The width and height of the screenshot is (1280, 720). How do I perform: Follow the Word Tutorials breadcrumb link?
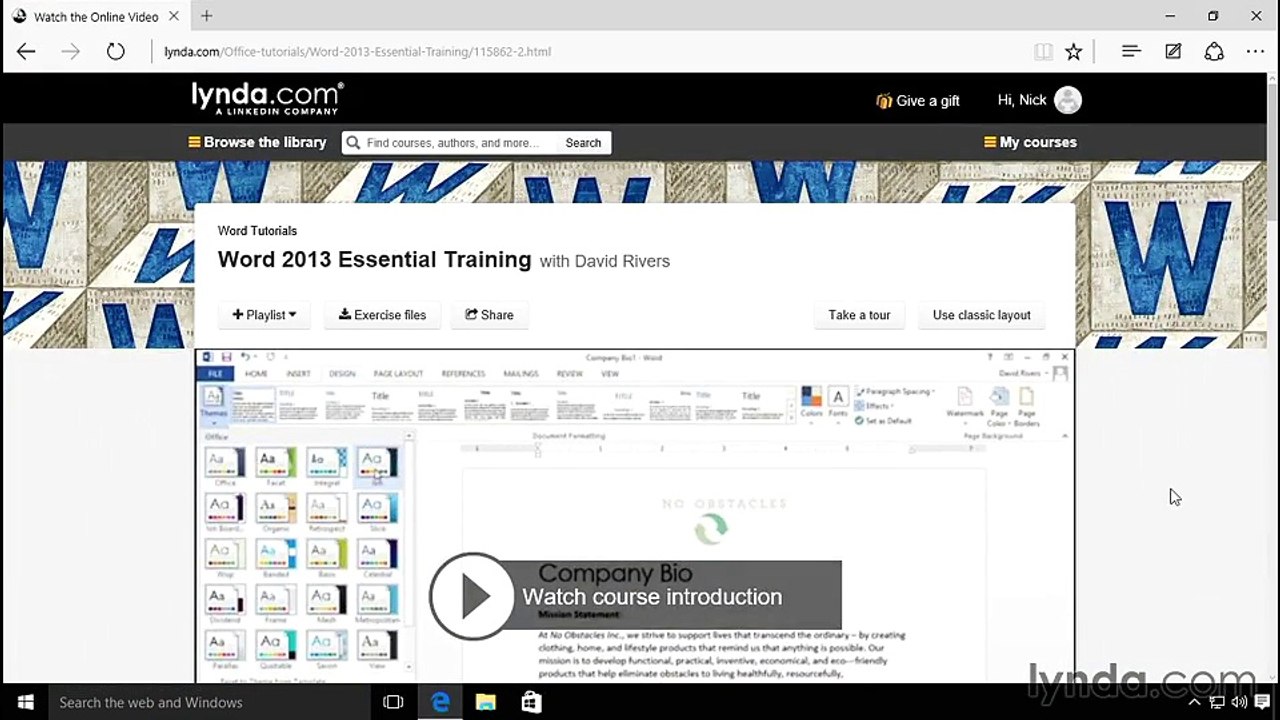257,231
